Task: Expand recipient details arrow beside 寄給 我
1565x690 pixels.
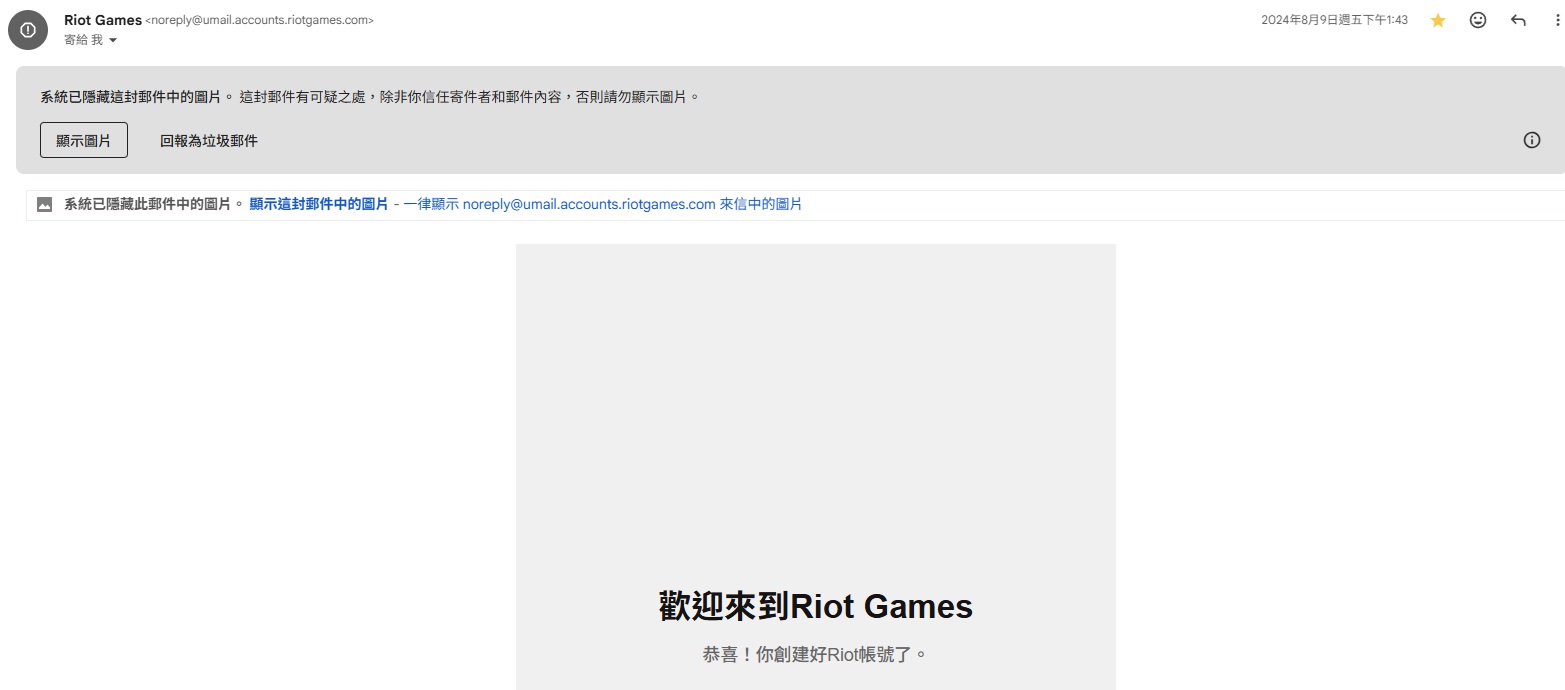Action: 112,40
